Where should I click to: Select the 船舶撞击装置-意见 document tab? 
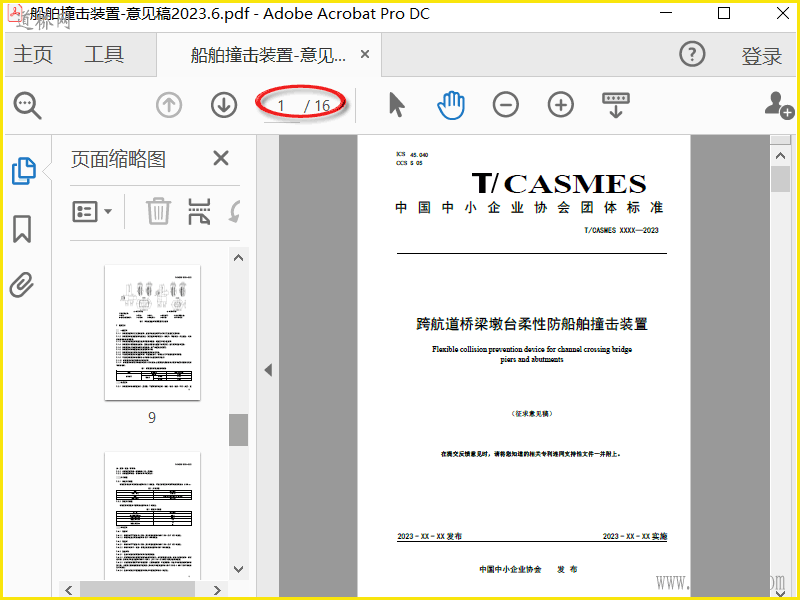click(x=268, y=55)
